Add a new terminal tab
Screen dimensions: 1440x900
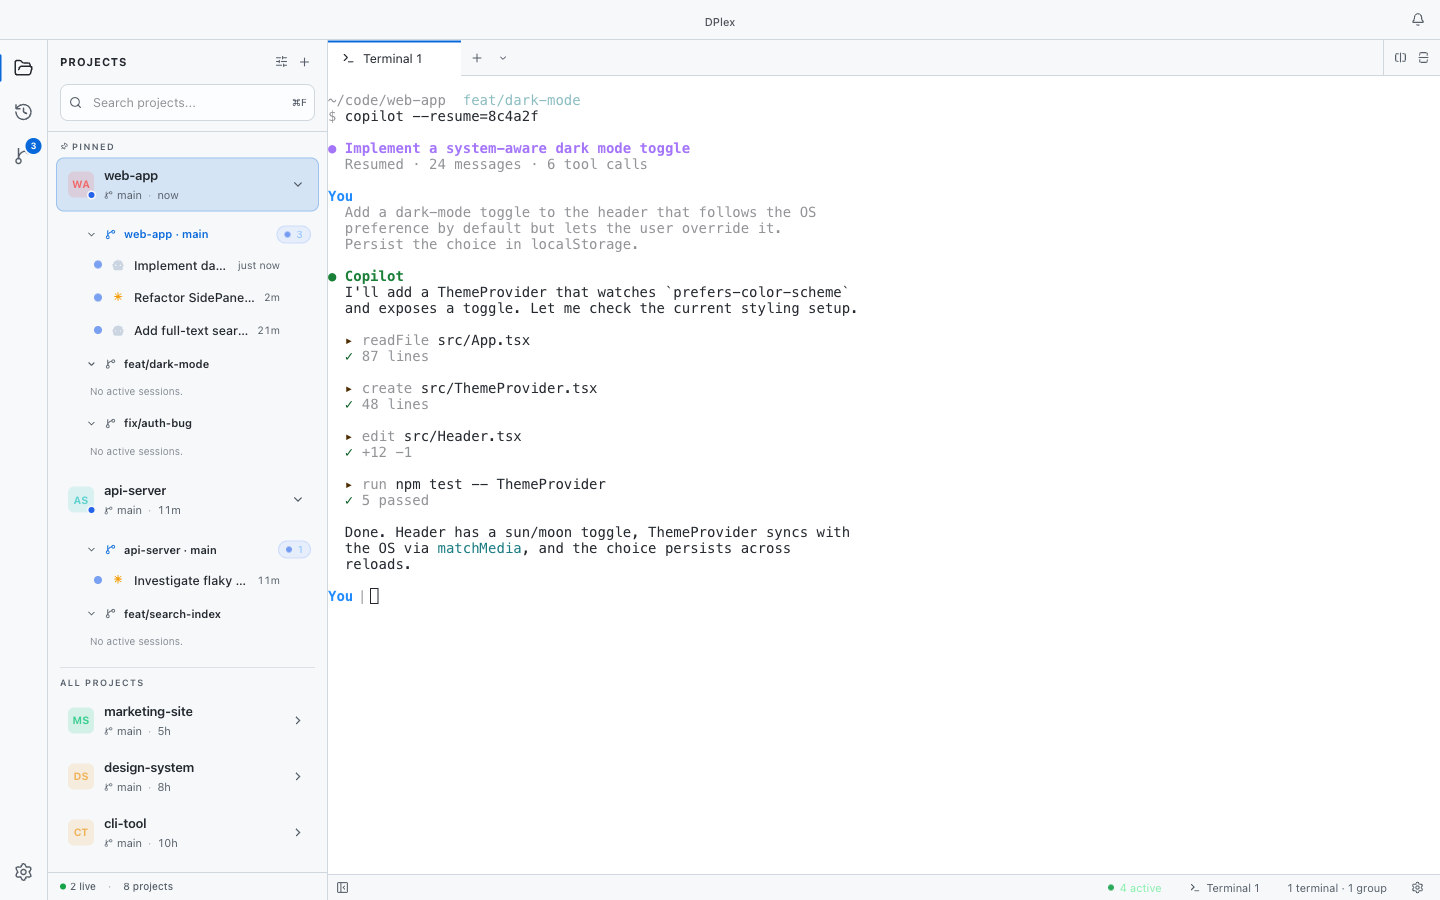477,58
